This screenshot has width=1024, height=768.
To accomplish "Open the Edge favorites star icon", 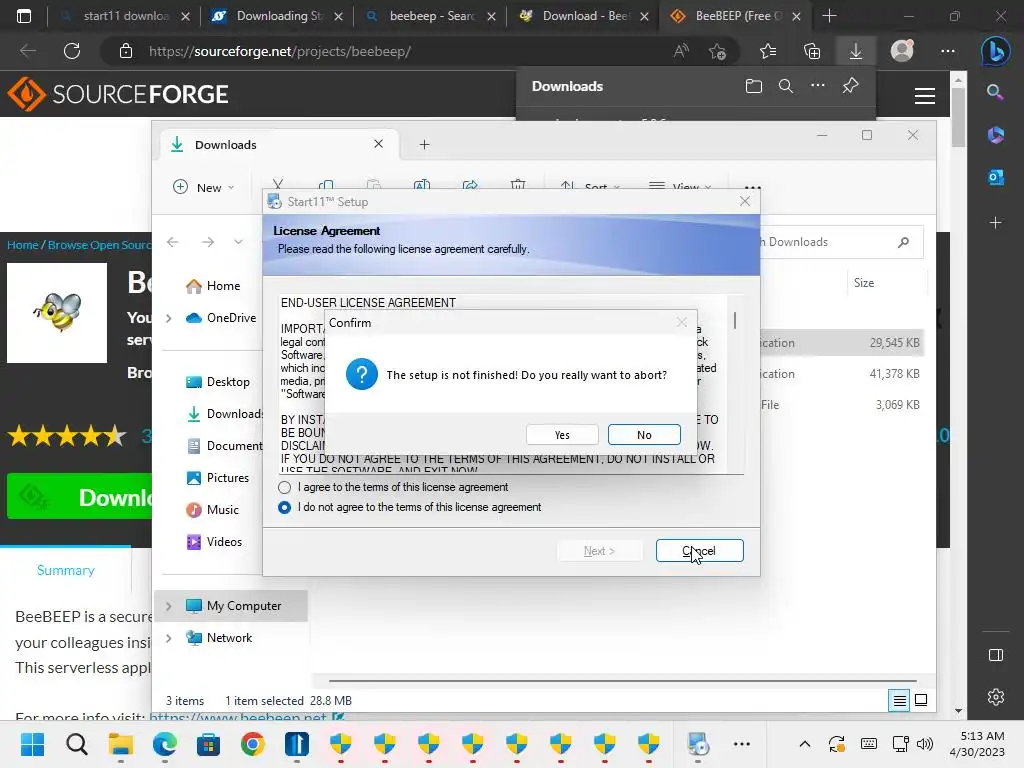I will [x=768, y=51].
